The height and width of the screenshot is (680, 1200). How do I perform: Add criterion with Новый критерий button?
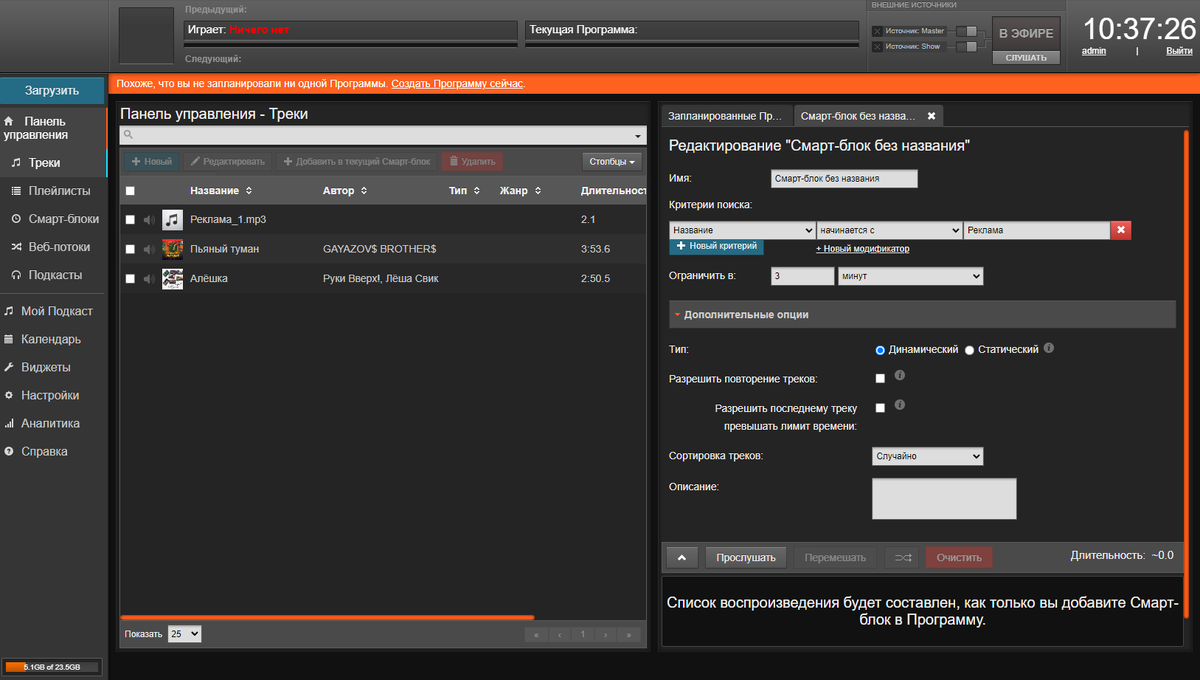click(716, 246)
